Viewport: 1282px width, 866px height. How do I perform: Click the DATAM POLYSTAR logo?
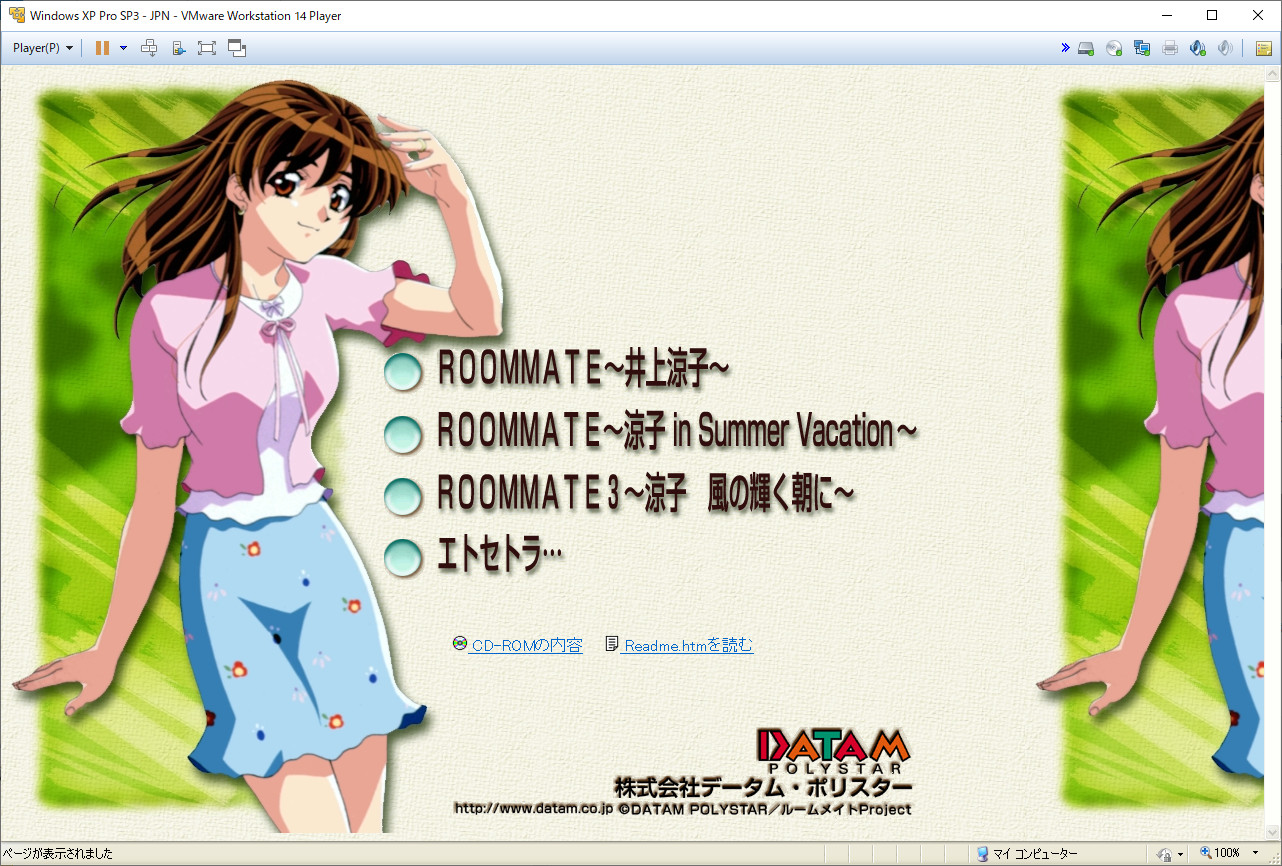[833, 750]
